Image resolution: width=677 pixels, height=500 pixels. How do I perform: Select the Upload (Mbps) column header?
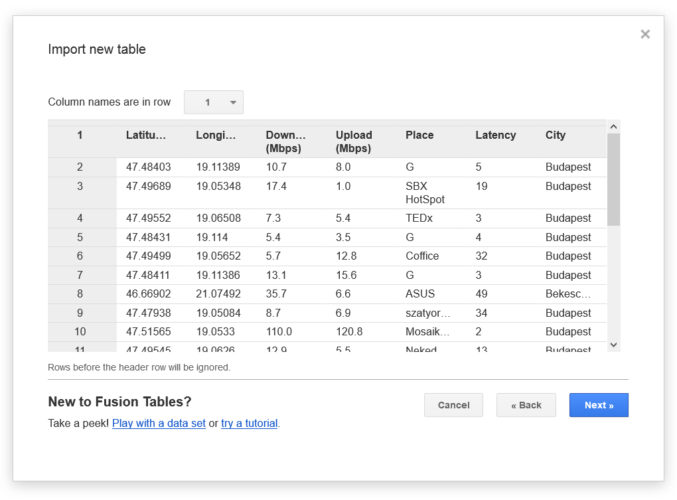[x=354, y=142]
